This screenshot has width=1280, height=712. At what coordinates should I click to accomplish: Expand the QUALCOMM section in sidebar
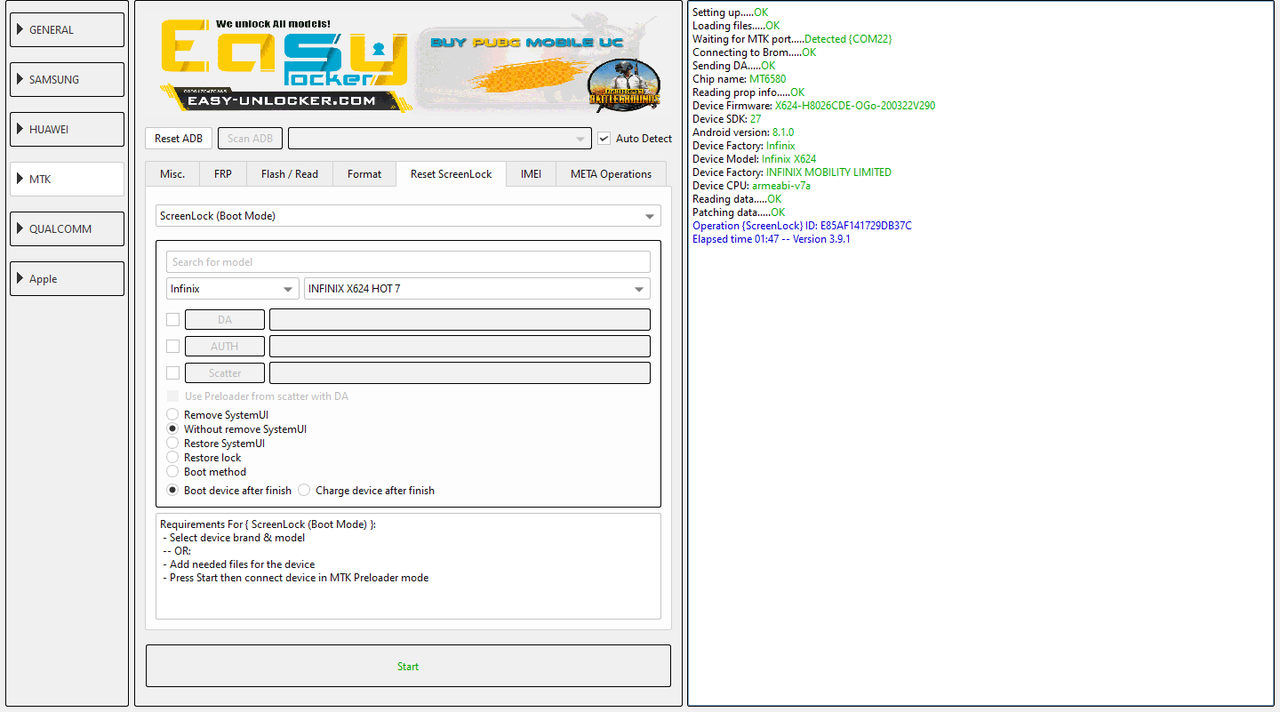click(x=67, y=229)
